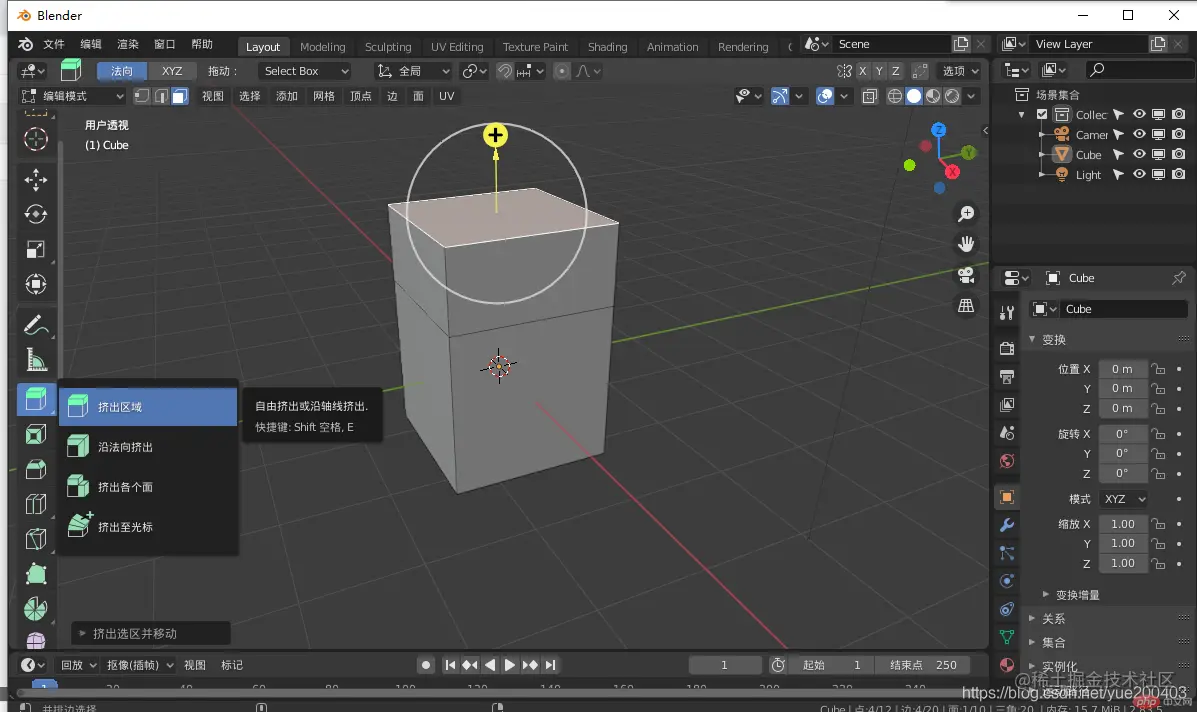Switch to wireframe shading
The width and height of the screenshot is (1197, 712).
click(x=895, y=96)
